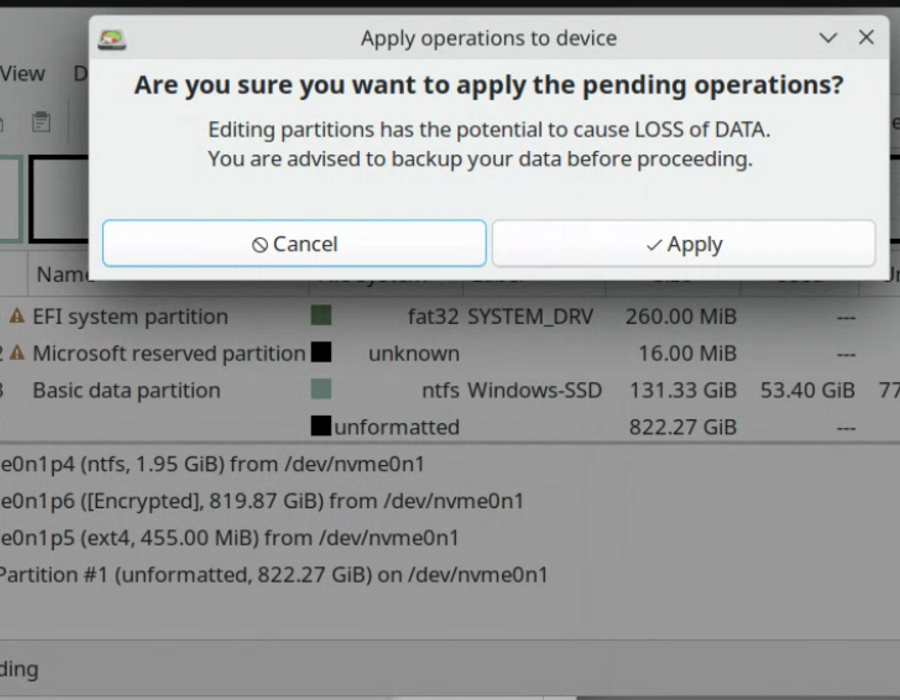Click the paste clipboard toolbar icon
Screen dimensions: 900x700
[x=41, y=122]
